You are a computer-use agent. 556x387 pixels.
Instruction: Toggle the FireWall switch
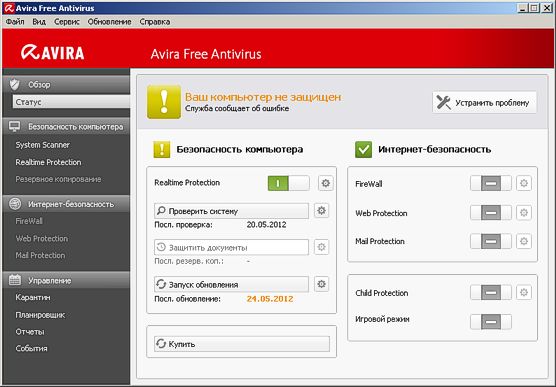pyautogui.click(x=491, y=183)
